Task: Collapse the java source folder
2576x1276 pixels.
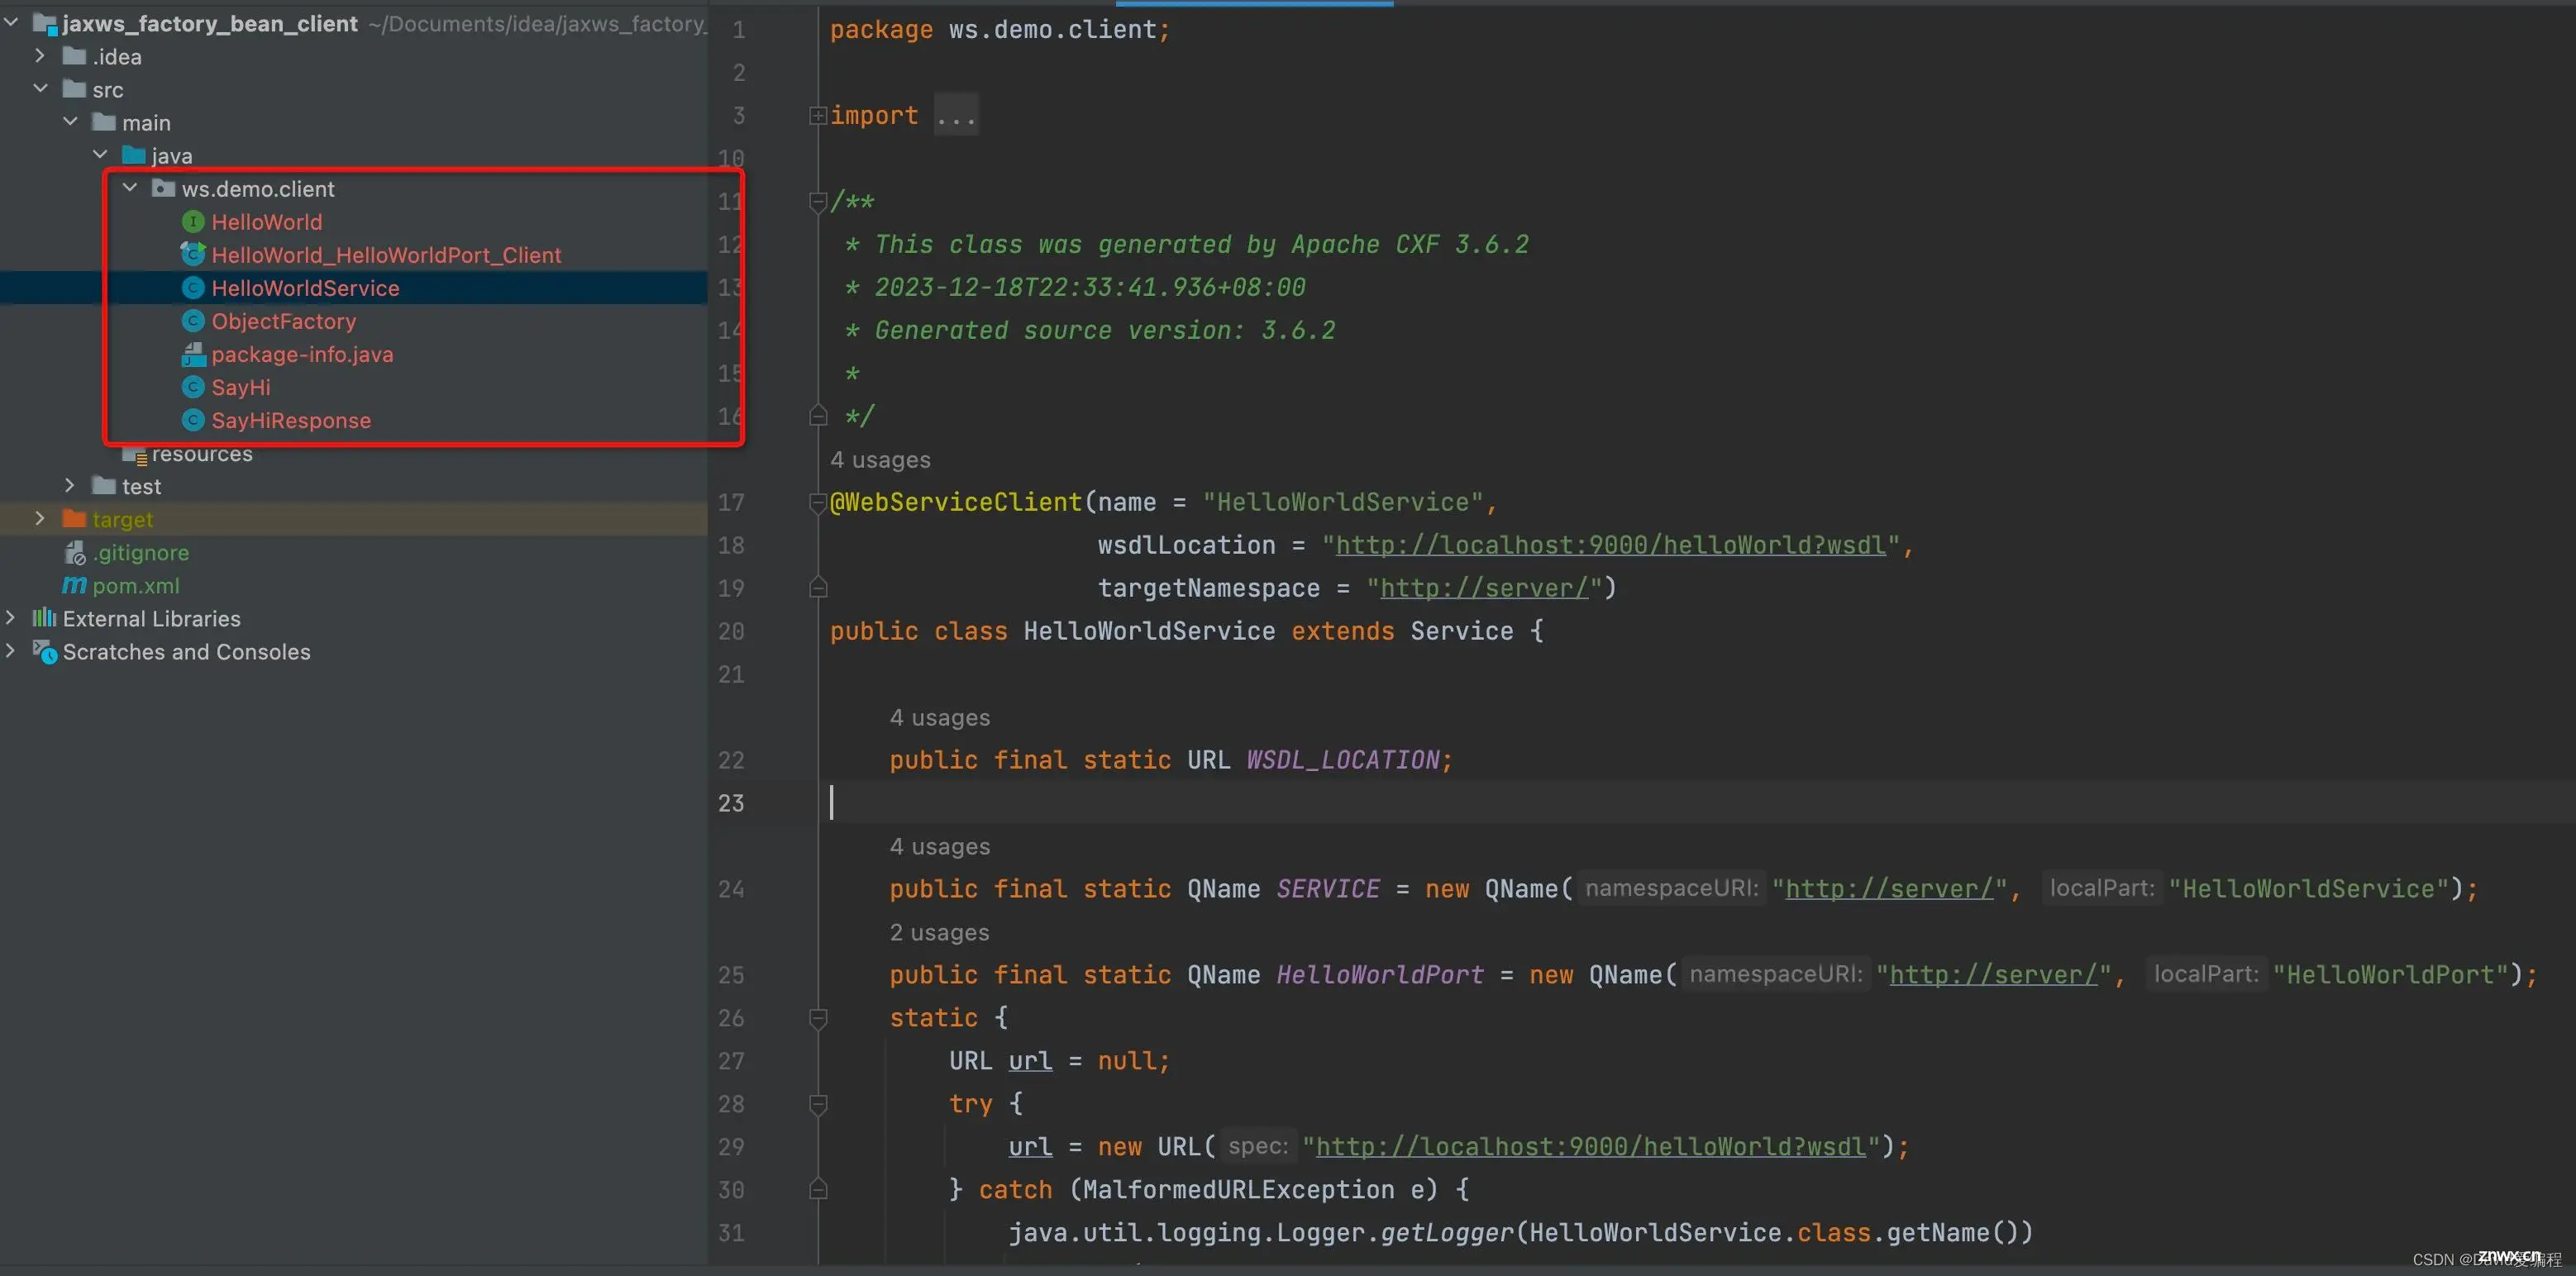Action: click(100, 155)
